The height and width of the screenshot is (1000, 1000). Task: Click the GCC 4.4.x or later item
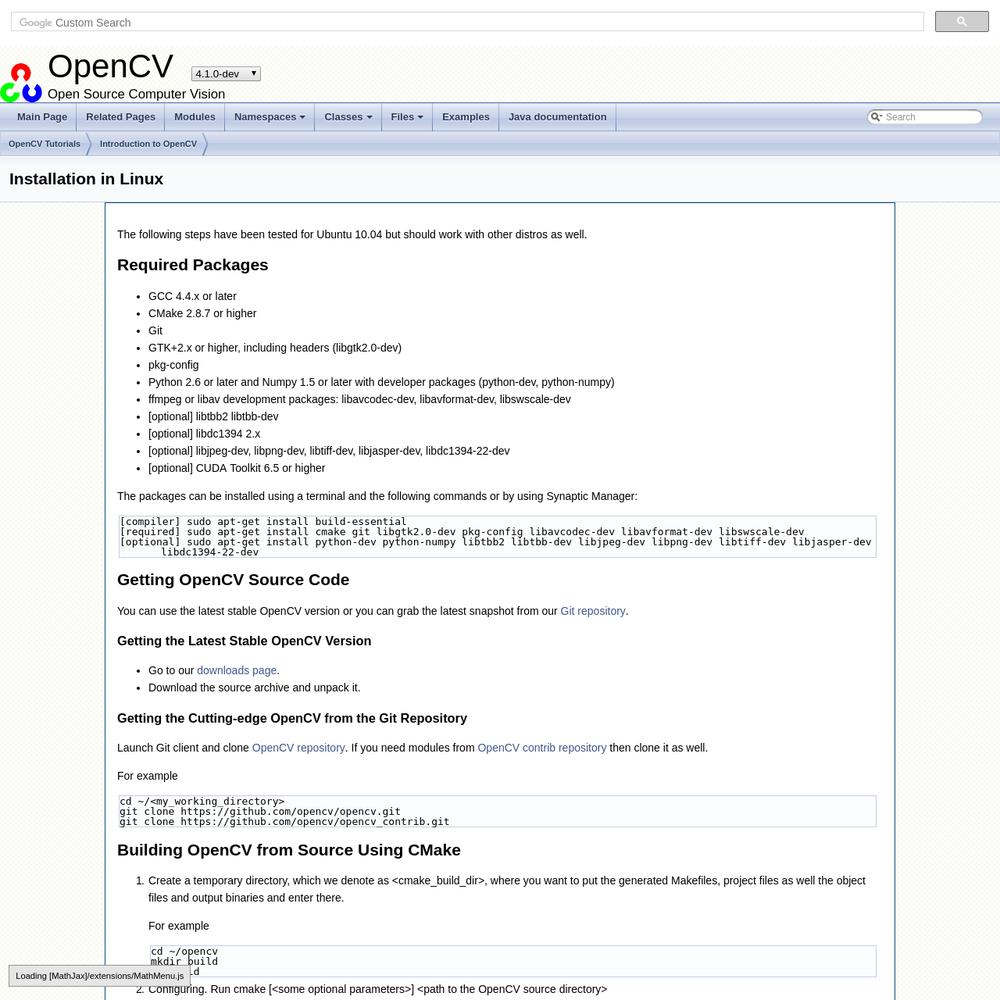(192, 296)
